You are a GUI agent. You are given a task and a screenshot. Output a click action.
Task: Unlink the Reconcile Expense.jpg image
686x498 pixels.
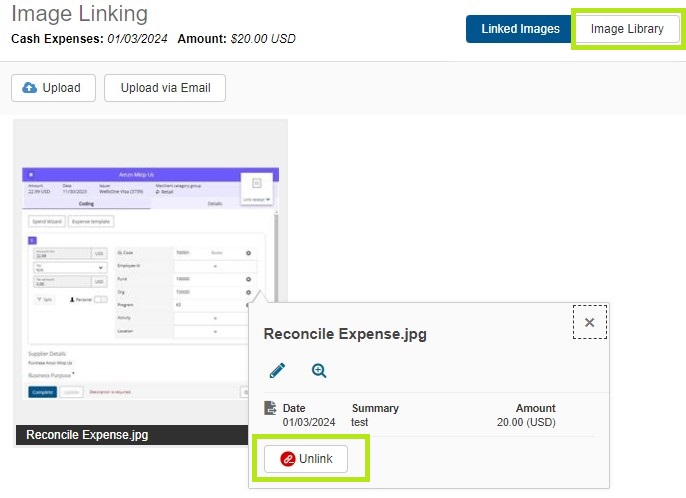pyautogui.click(x=306, y=458)
